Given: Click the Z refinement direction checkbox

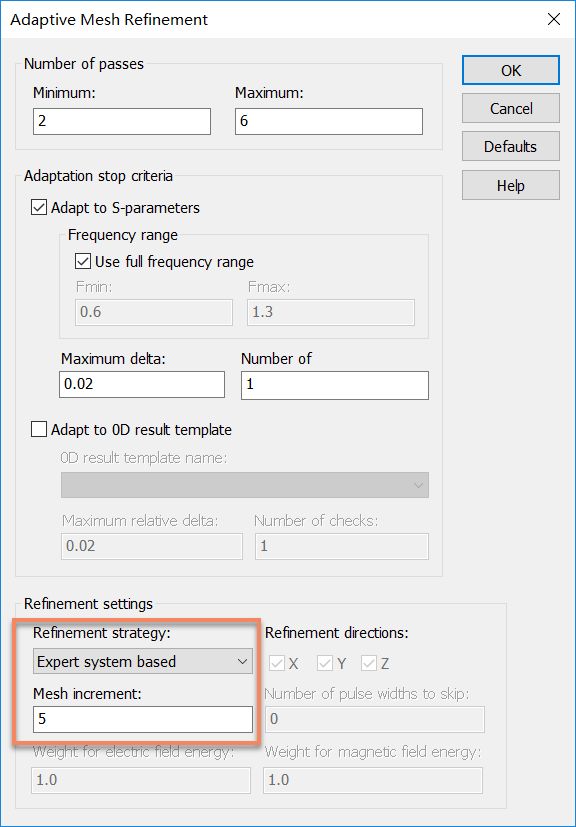Looking at the screenshot, I should click(369, 663).
